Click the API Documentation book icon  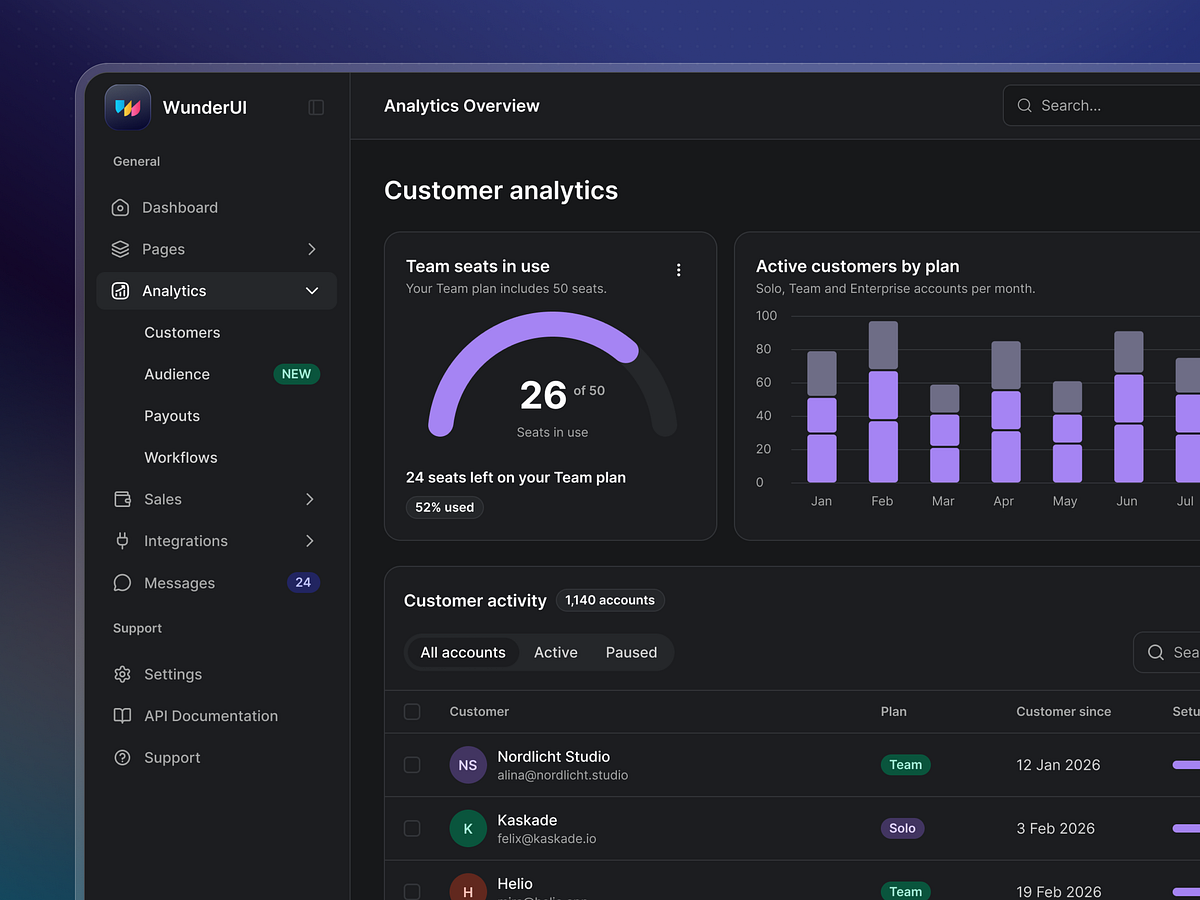coord(122,716)
